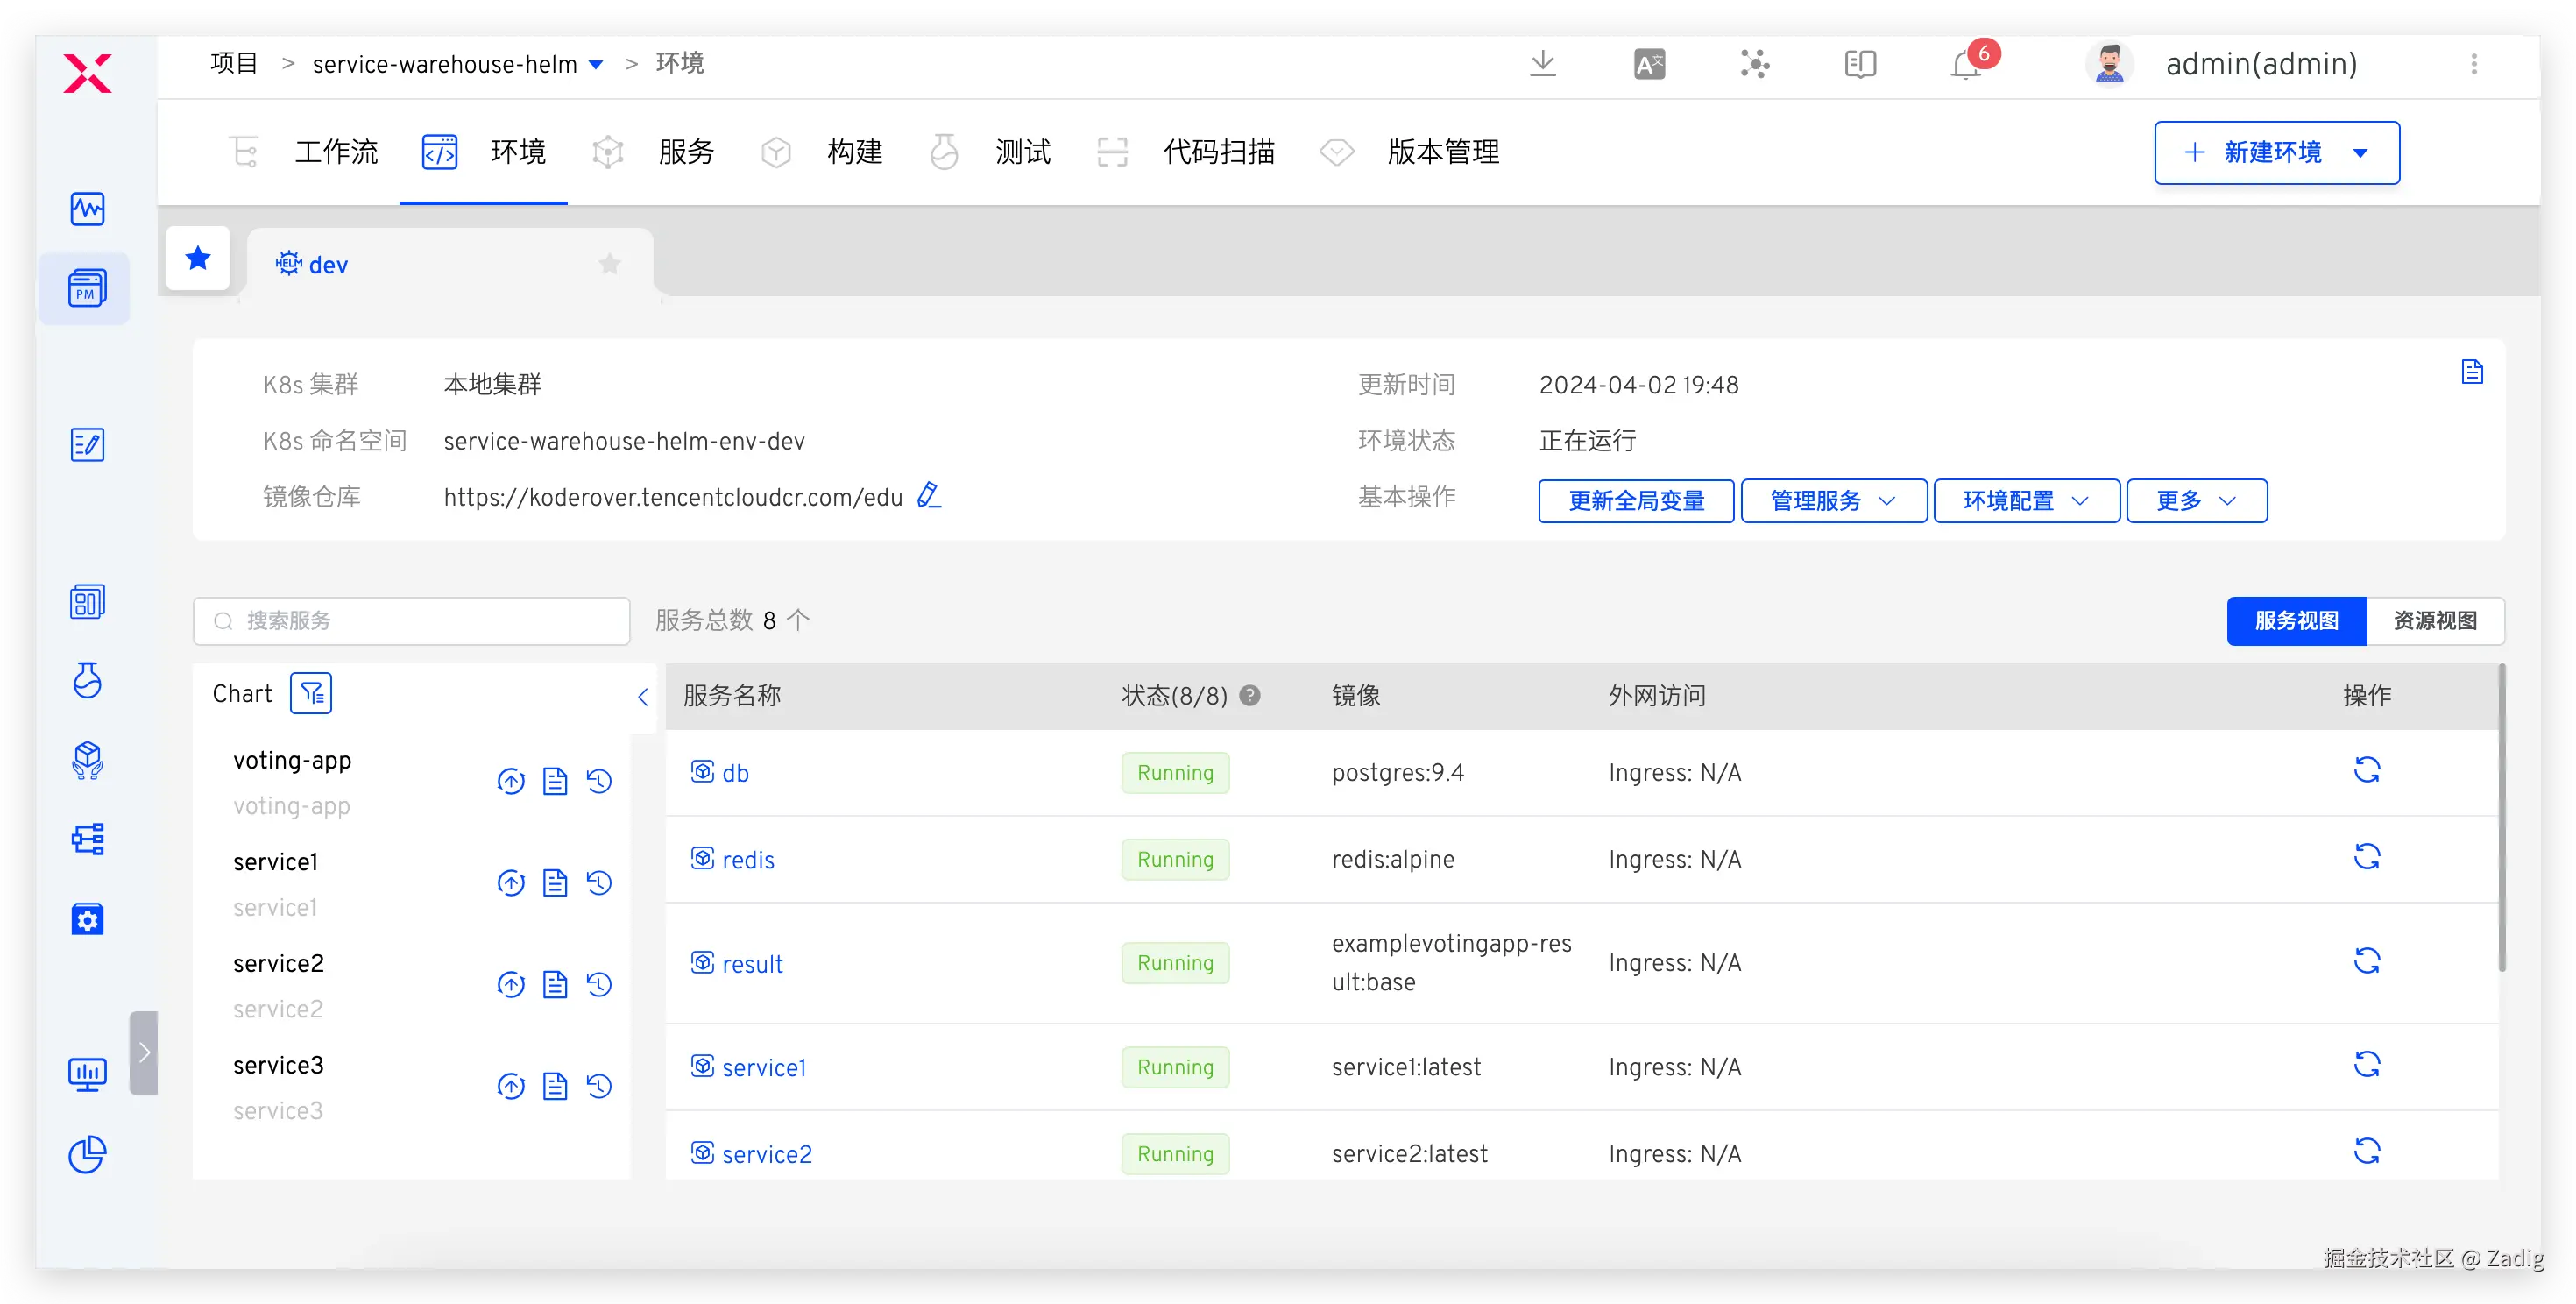Click the 更新全局变量 button

coord(1635,501)
